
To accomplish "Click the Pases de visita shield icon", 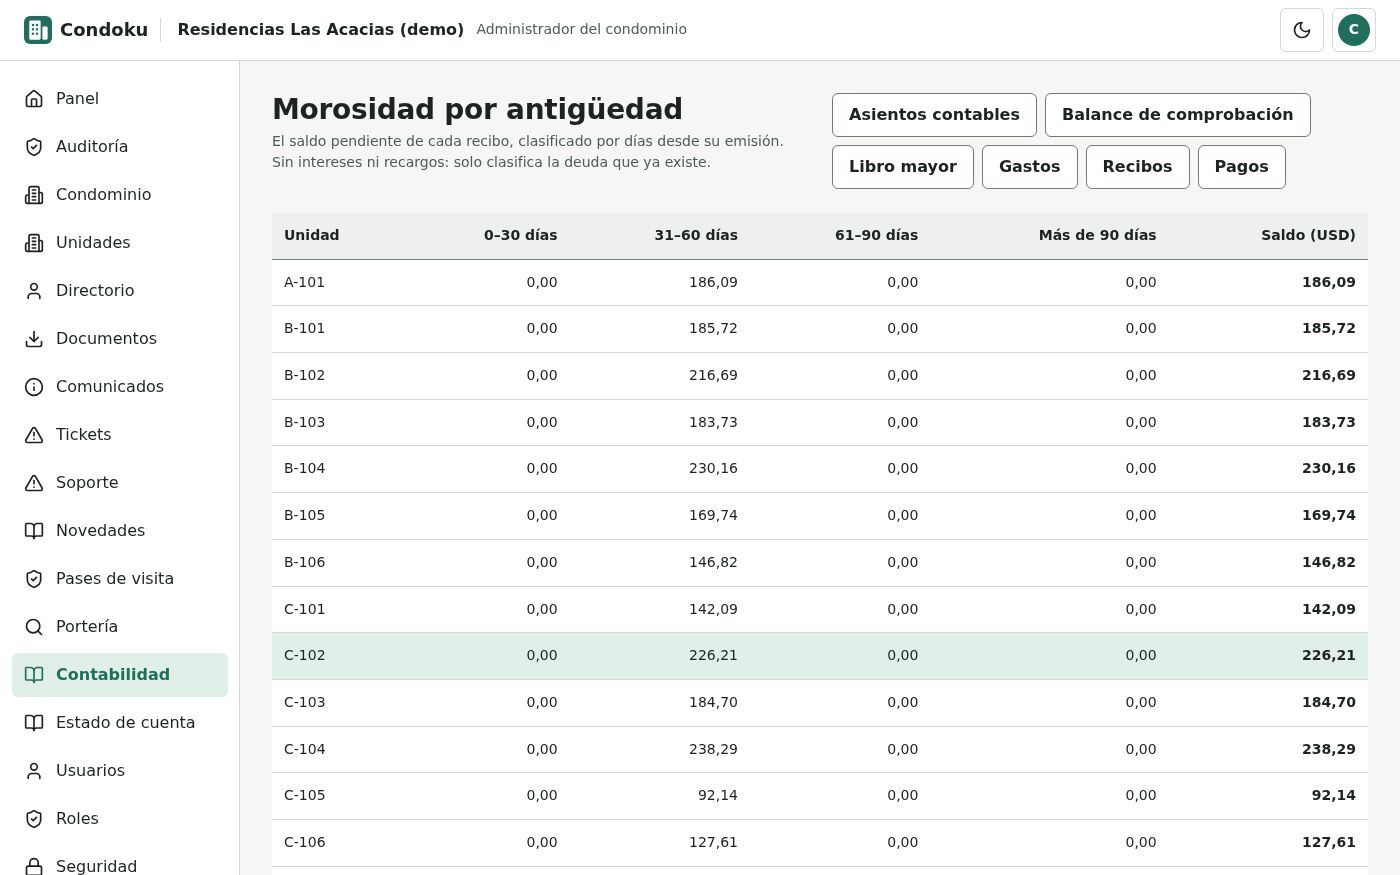I will pos(34,578).
